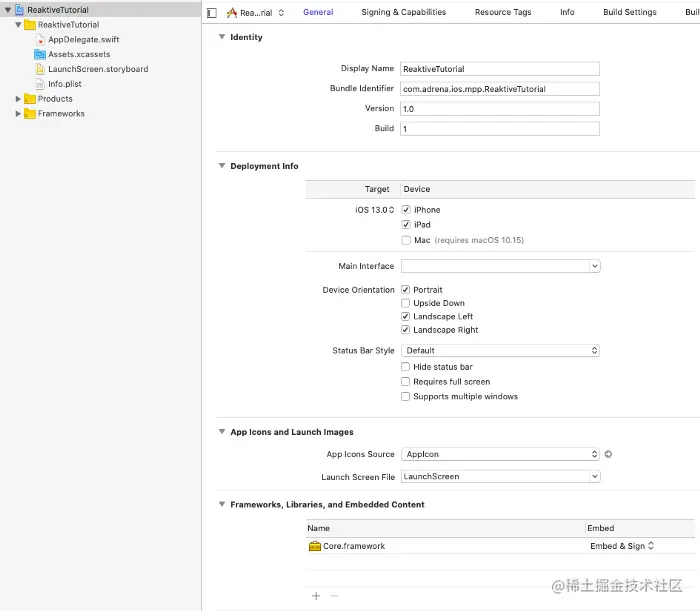Open the Status Bar Style popup
Viewport: 700px width, 611px height.
tap(500, 351)
